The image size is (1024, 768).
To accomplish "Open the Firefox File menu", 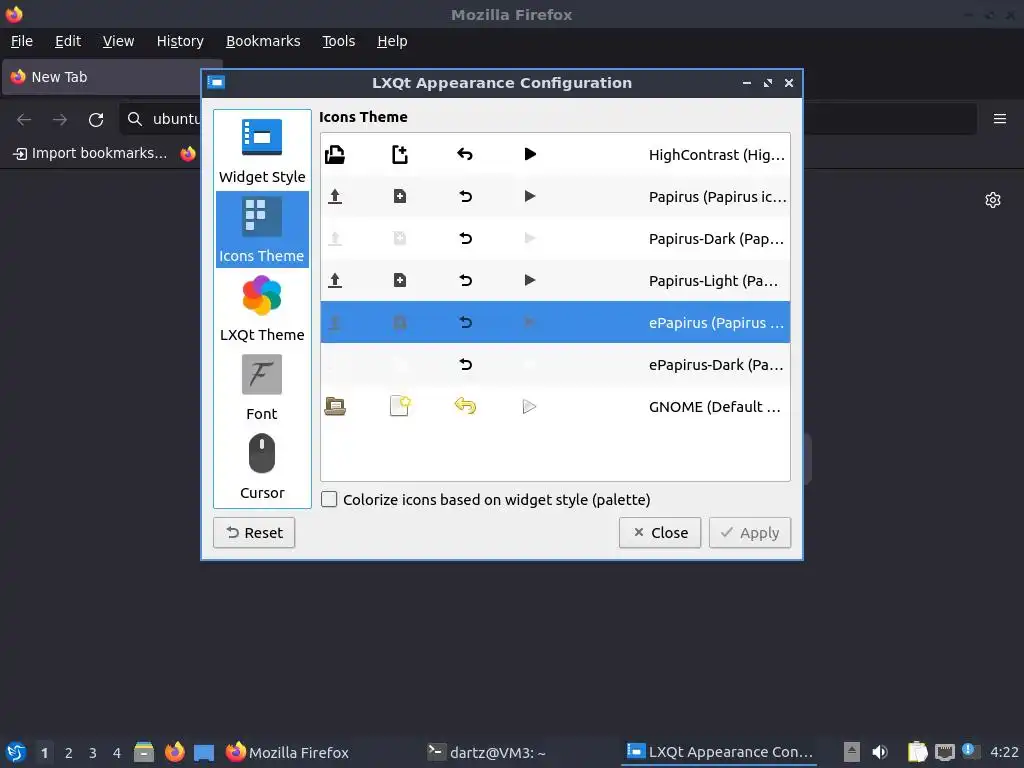I will tap(22, 41).
